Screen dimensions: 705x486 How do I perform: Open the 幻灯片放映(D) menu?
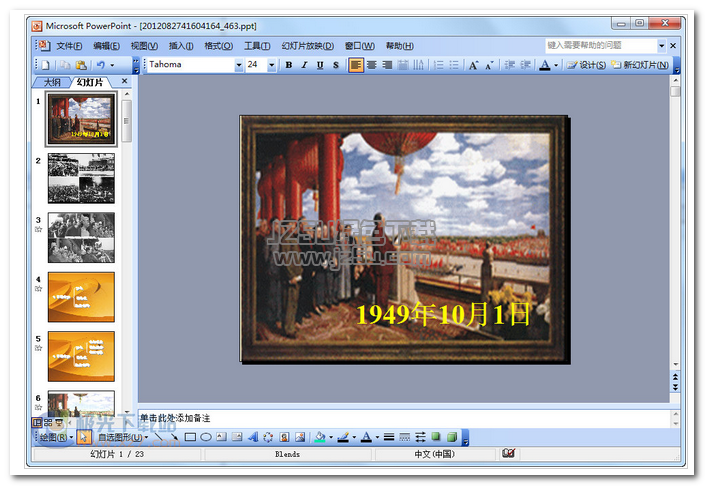(308, 46)
